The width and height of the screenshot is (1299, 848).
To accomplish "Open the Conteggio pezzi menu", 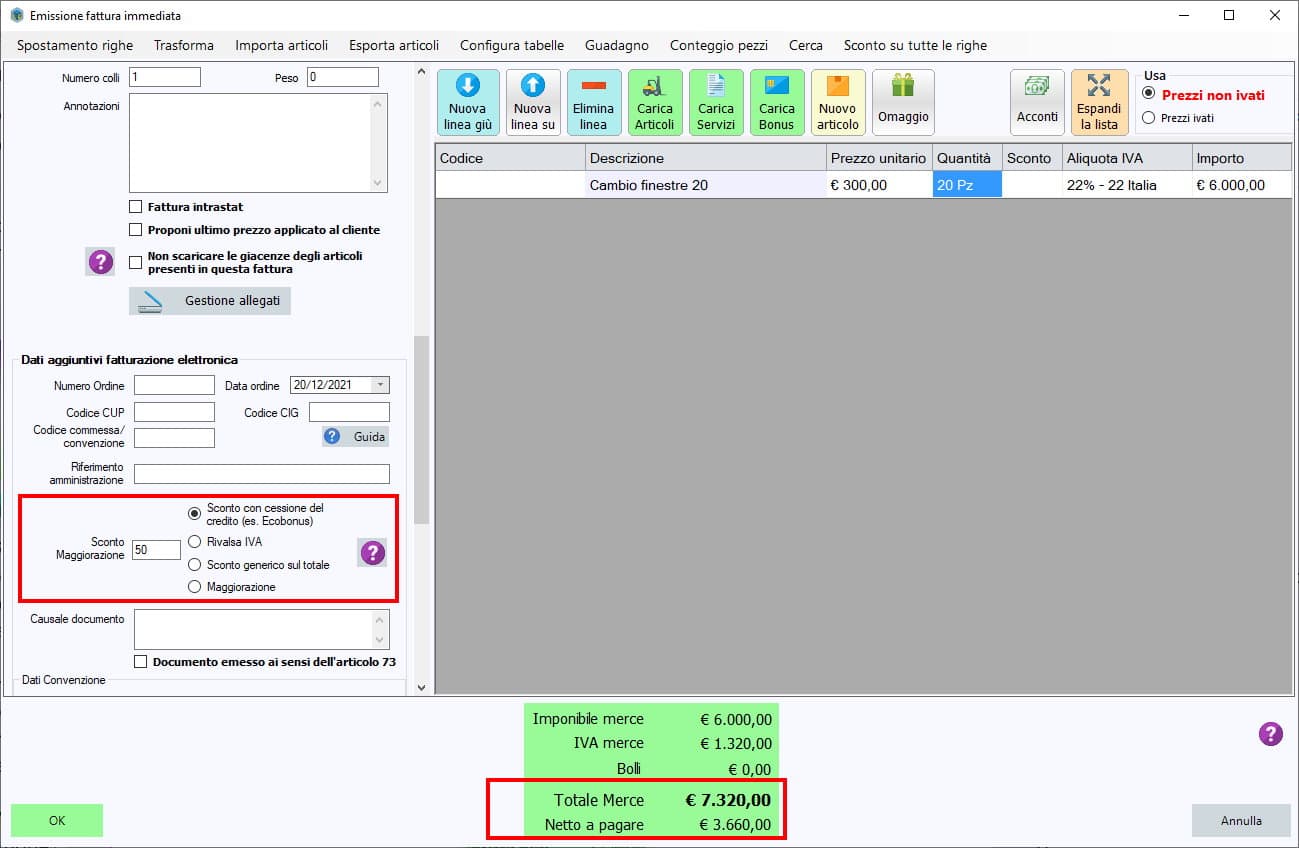I will (x=719, y=45).
